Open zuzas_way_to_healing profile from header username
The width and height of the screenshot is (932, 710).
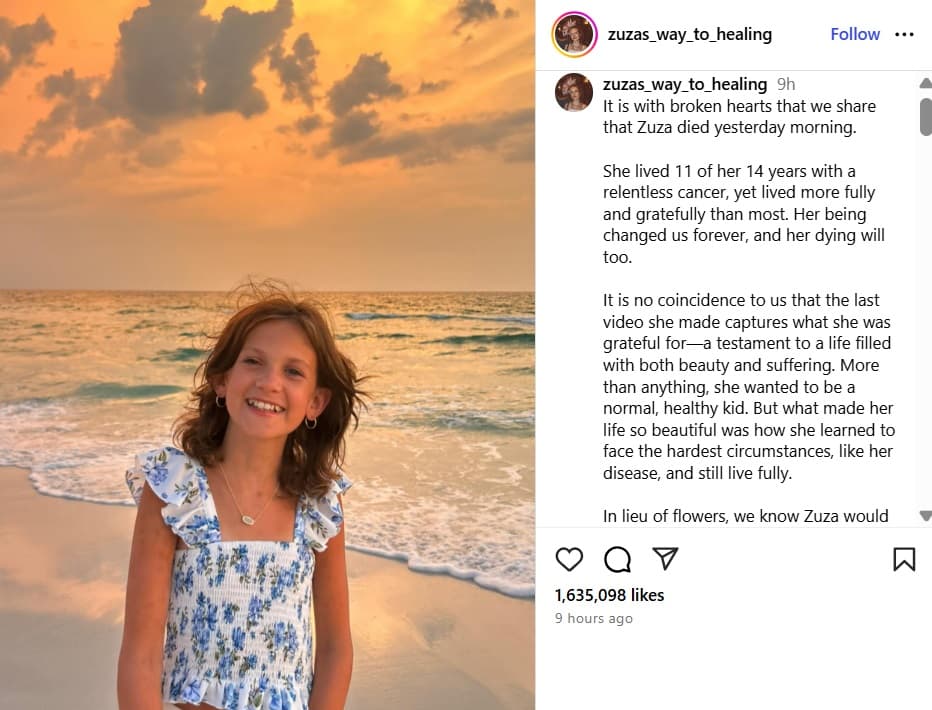[690, 34]
